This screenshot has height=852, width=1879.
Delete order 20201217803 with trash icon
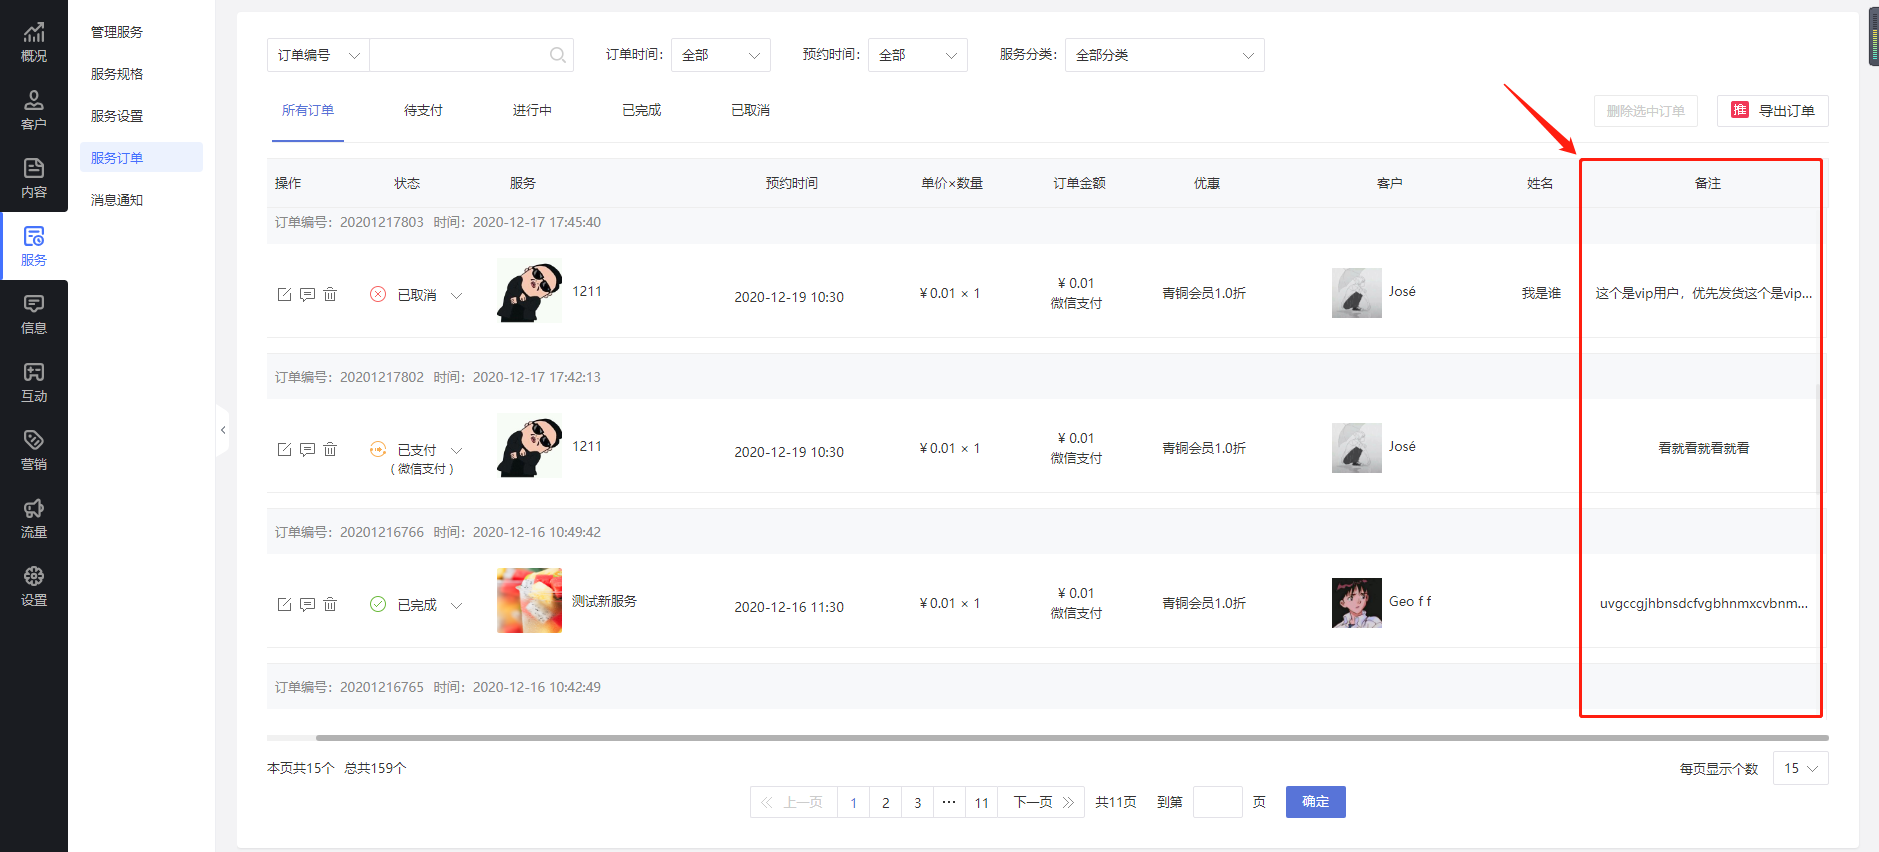(x=330, y=295)
